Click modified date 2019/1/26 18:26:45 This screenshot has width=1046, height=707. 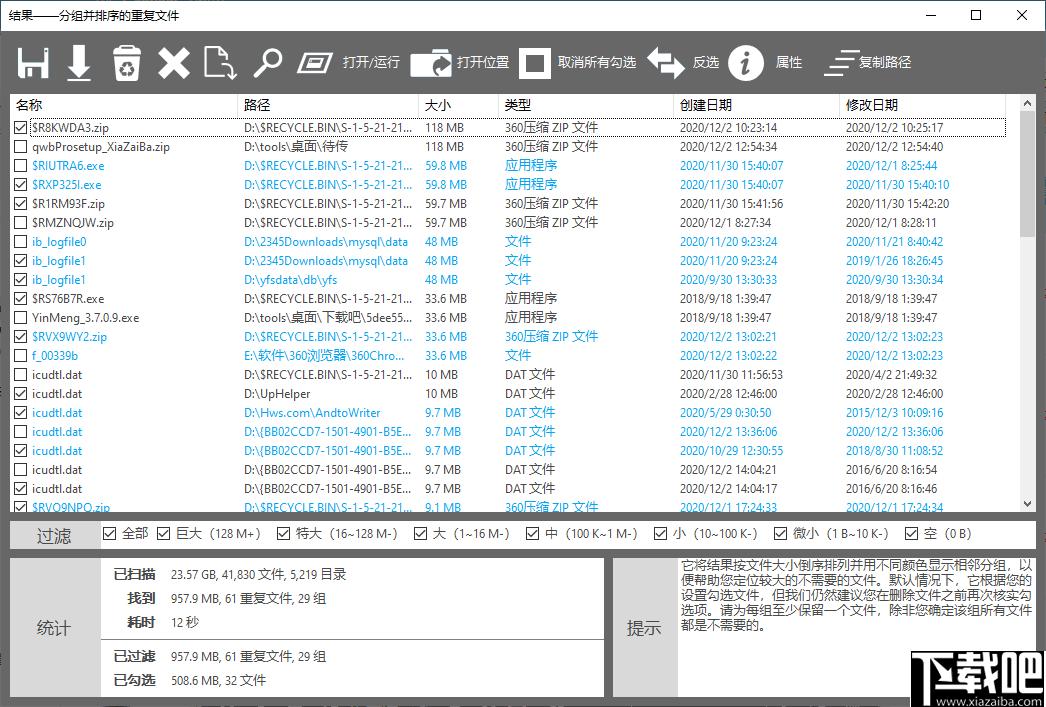tap(895, 261)
